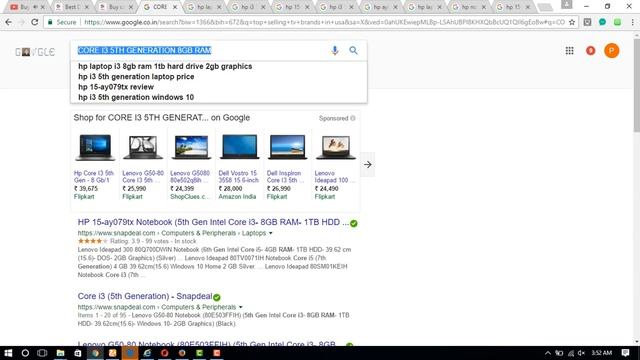Select the last 'hp 15' tab
Screen dimensions: 640x360
point(512,7)
